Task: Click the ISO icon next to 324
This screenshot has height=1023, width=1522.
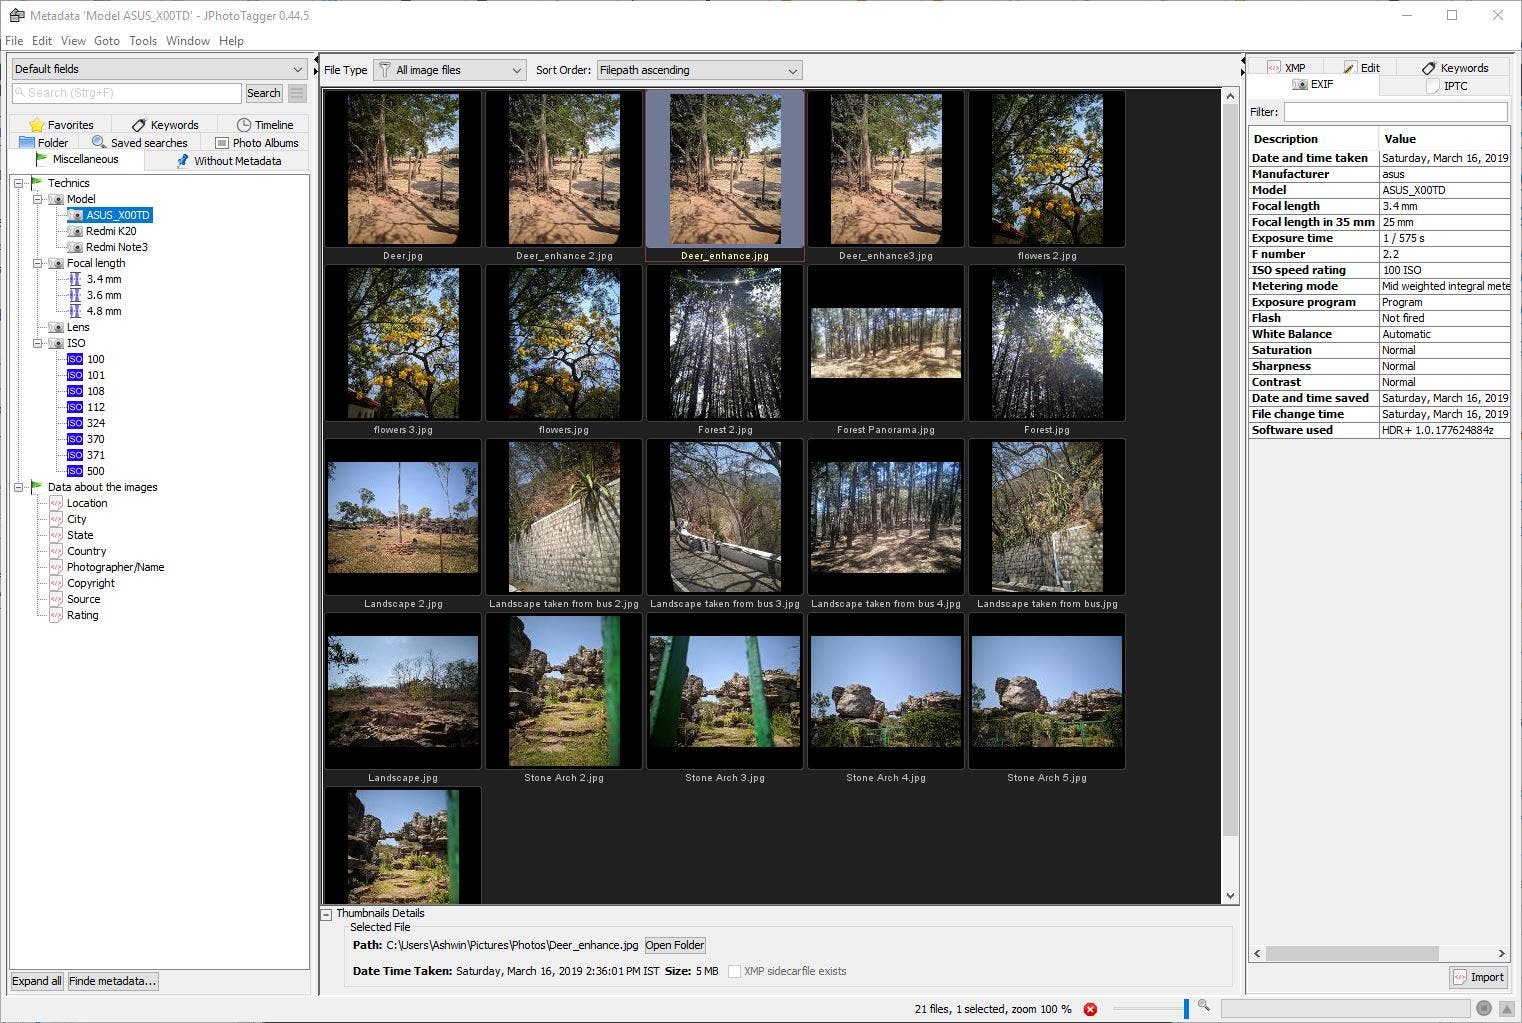Action: coord(75,423)
